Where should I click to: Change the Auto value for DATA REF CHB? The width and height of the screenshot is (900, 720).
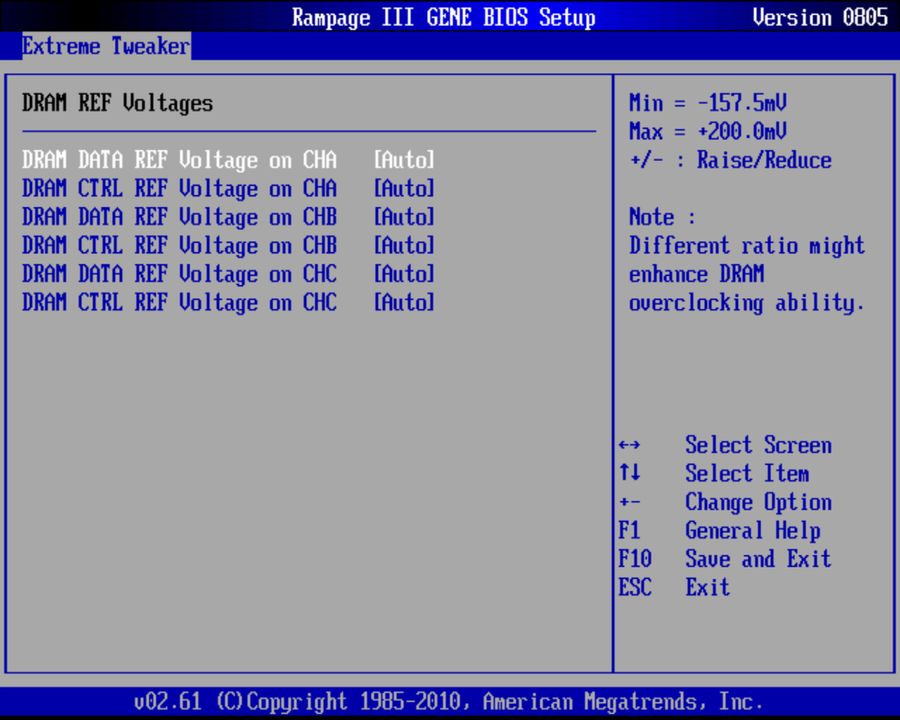point(404,217)
